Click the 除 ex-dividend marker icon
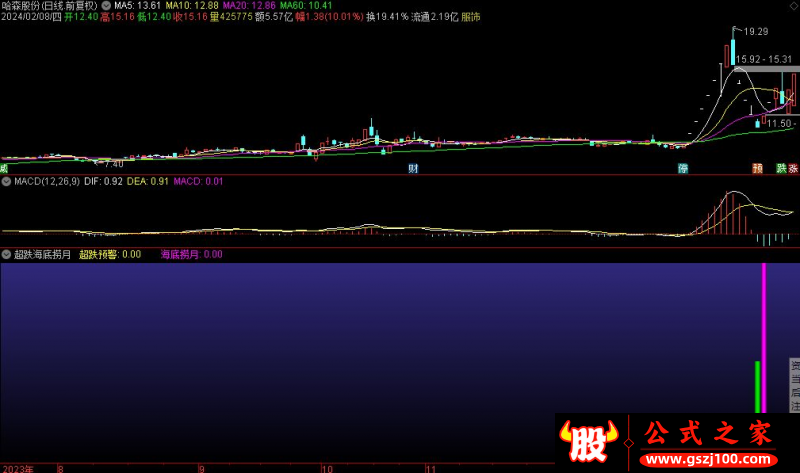The image size is (800, 473). click(683, 169)
